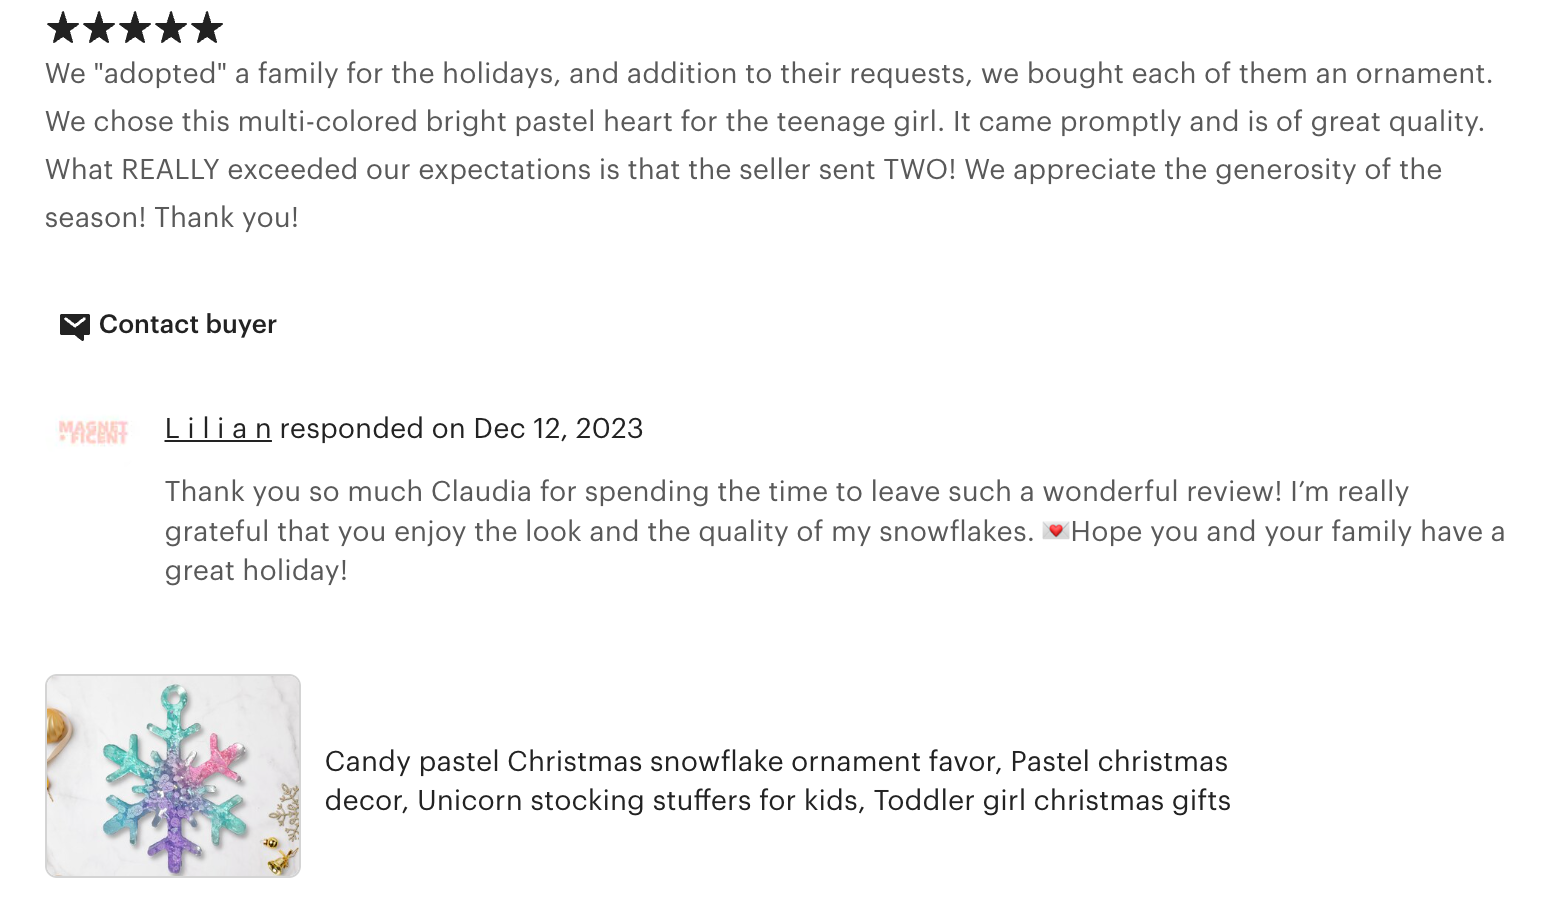The image size is (1560, 920).
Task: Click the response date Dec 12, 2023
Action: click(x=558, y=429)
